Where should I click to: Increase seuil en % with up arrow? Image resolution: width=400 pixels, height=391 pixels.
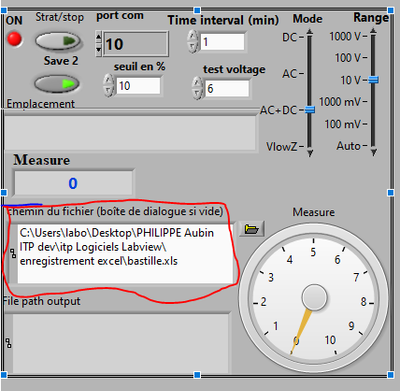coord(109,80)
